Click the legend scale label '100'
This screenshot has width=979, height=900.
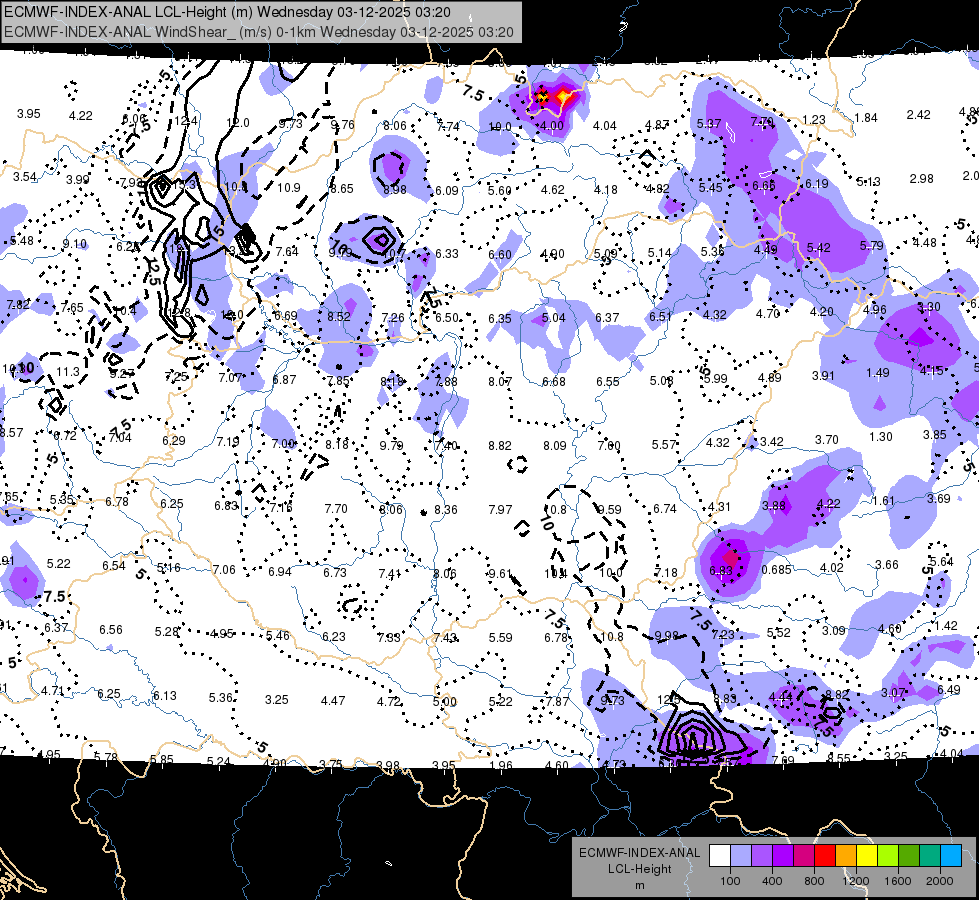[731, 881]
